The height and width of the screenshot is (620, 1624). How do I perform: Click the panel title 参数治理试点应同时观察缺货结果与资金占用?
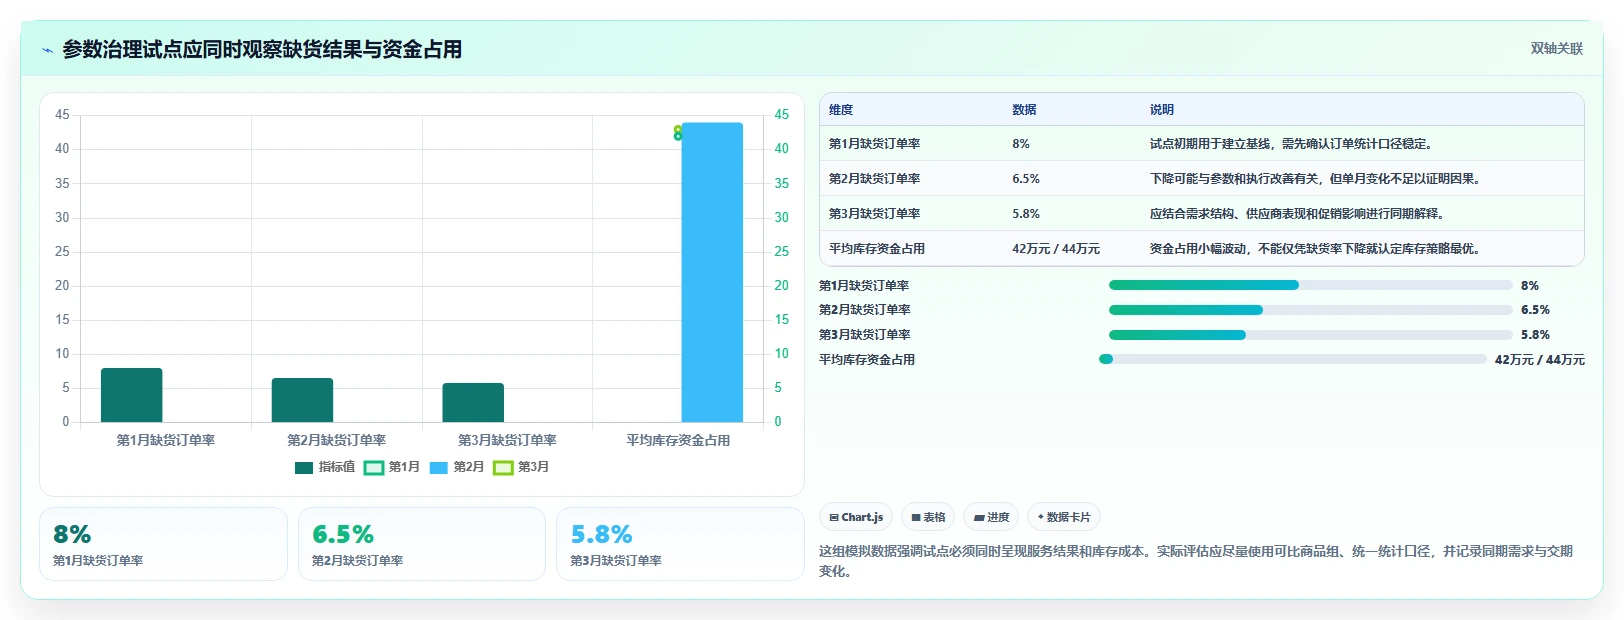262,50
